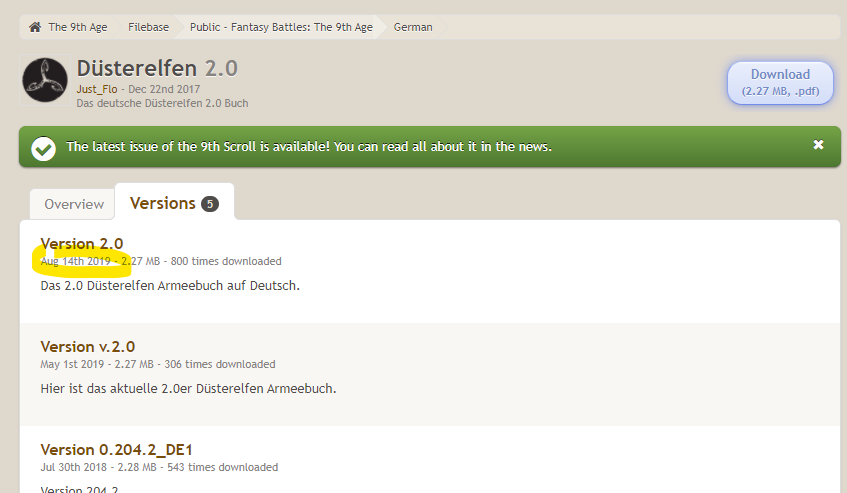Click the Aug 14th 2019 date
This screenshot has width=847, height=493.
(x=76, y=262)
